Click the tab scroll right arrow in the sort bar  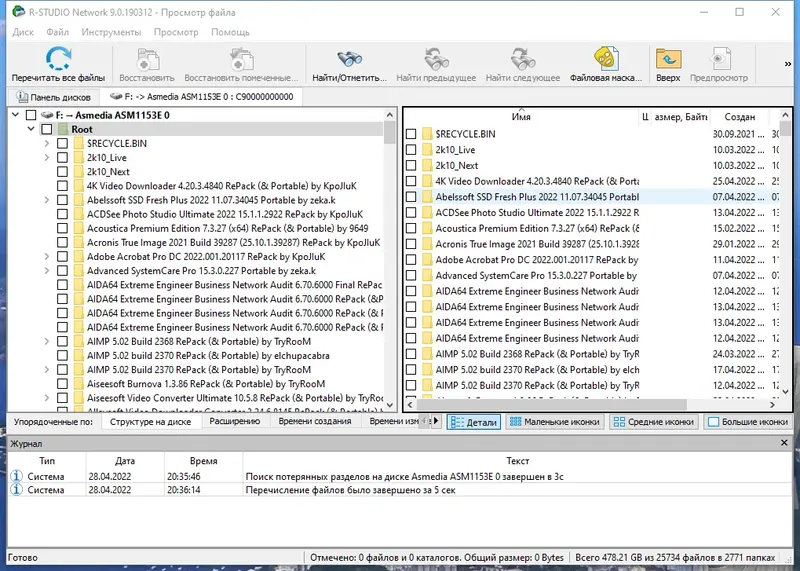click(x=436, y=421)
